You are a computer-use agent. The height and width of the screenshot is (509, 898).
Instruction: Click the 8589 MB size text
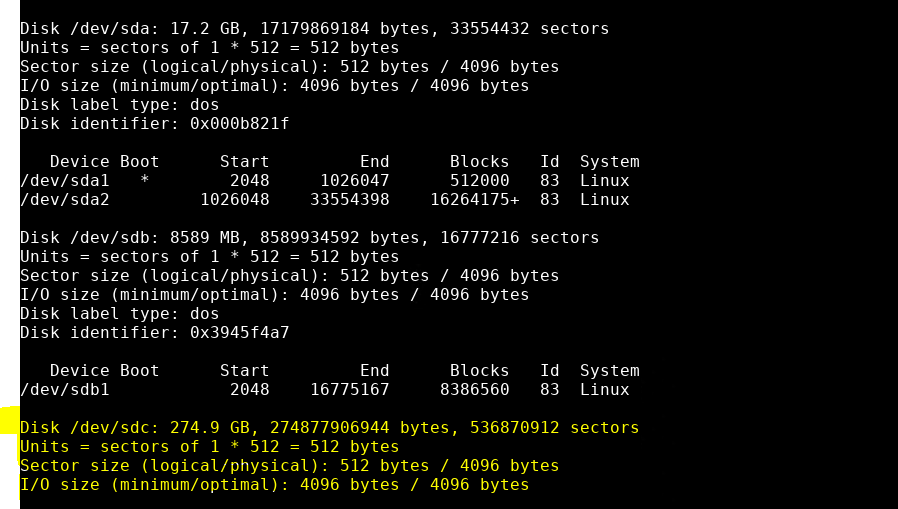click(204, 238)
